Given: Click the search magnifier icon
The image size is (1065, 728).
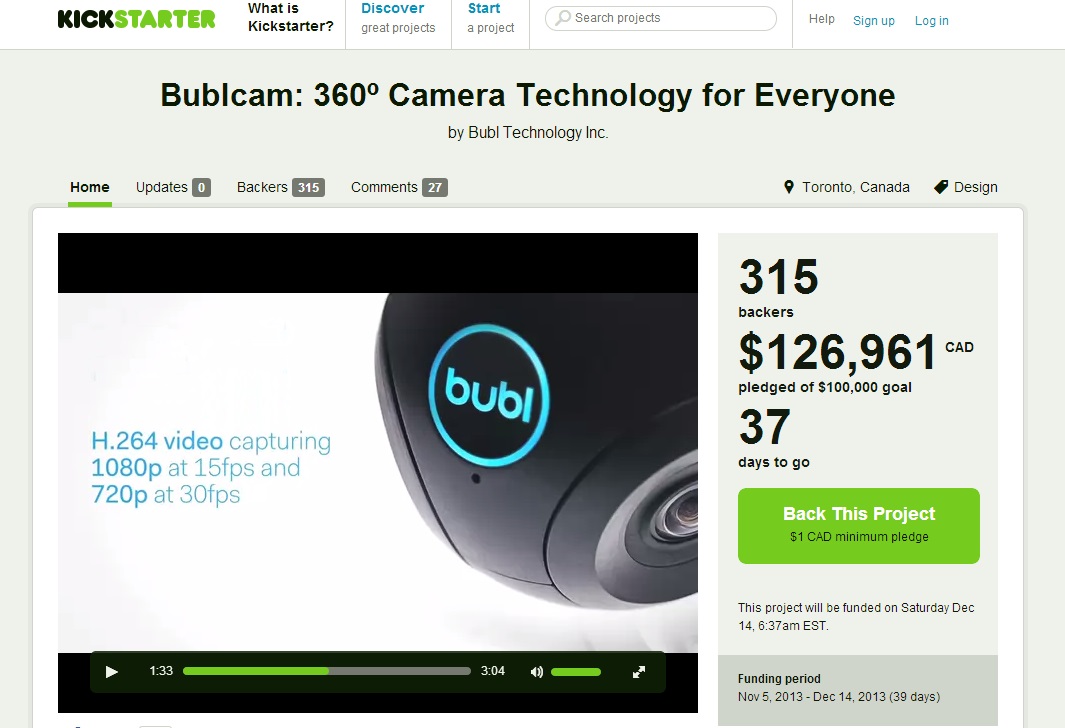Looking at the screenshot, I should [562, 18].
